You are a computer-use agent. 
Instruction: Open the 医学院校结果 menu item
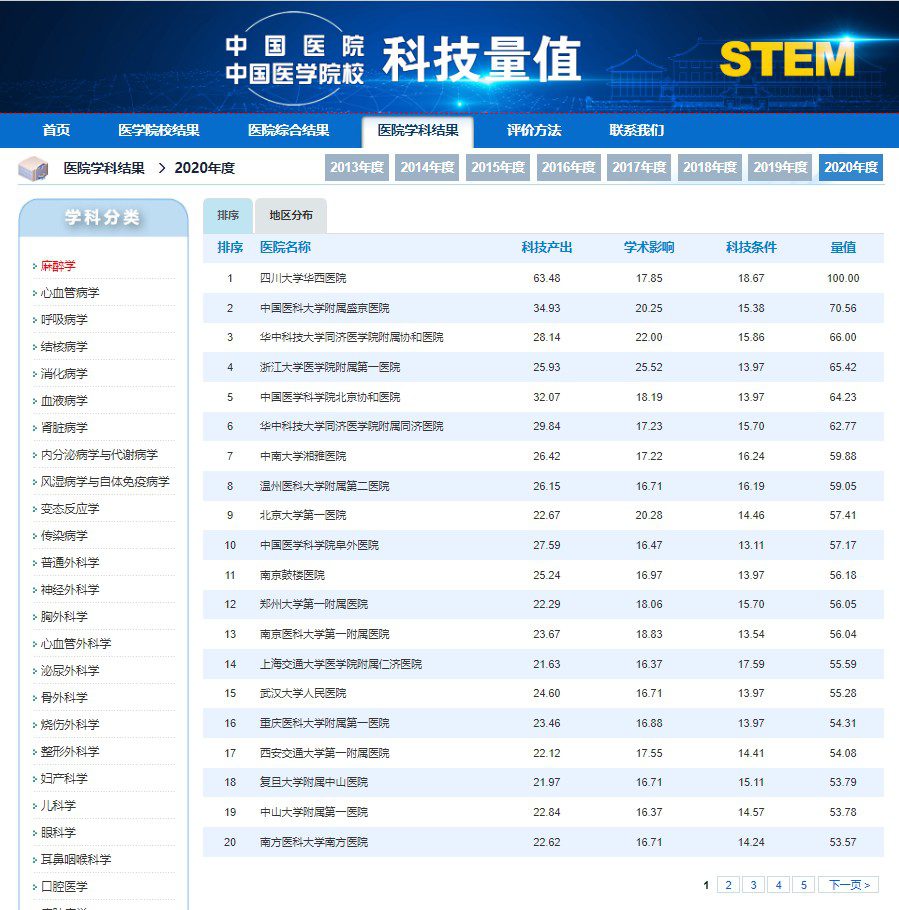click(x=158, y=130)
